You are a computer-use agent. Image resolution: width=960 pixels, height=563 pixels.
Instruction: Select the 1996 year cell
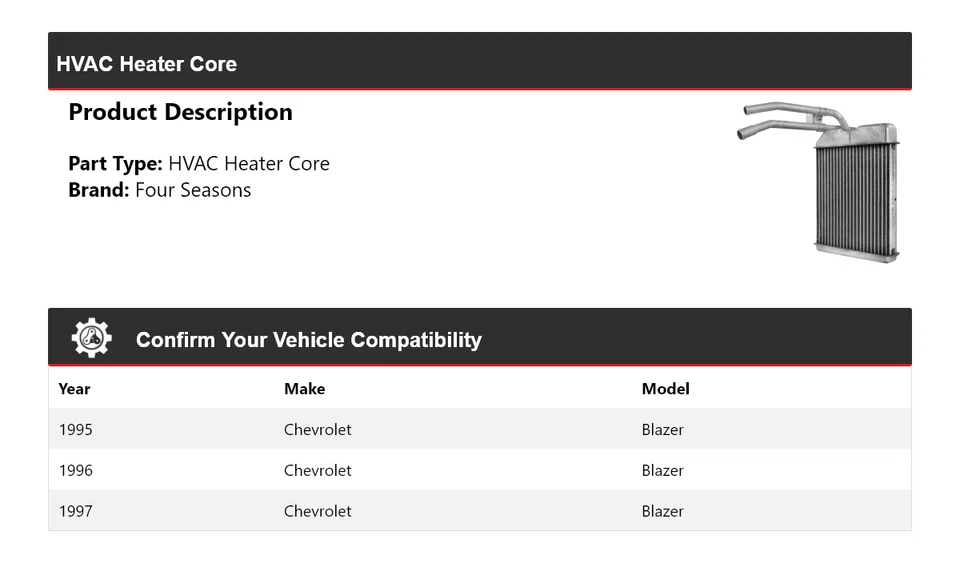[x=76, y=470]
